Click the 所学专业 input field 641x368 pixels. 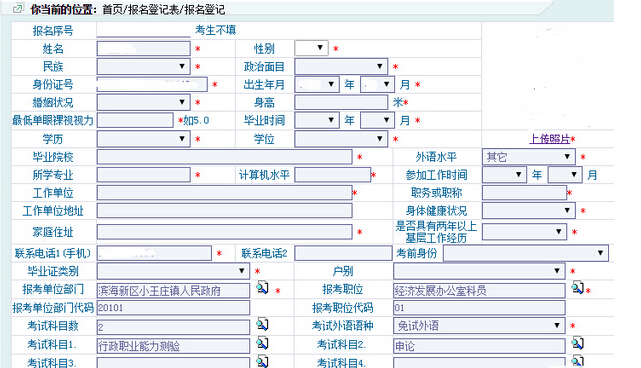tap(143, 175)
